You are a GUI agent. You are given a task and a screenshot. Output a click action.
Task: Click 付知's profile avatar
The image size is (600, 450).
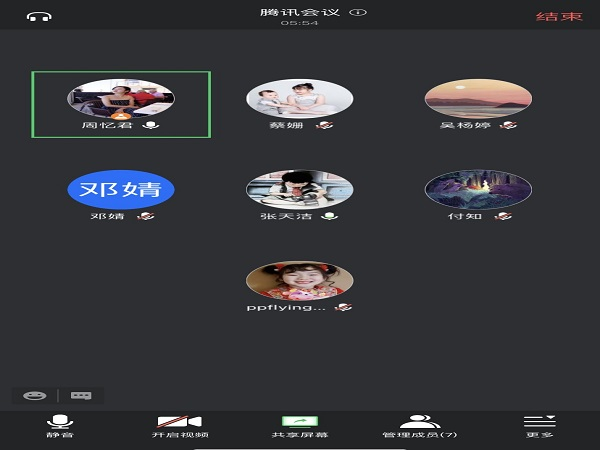pos(478,188)
